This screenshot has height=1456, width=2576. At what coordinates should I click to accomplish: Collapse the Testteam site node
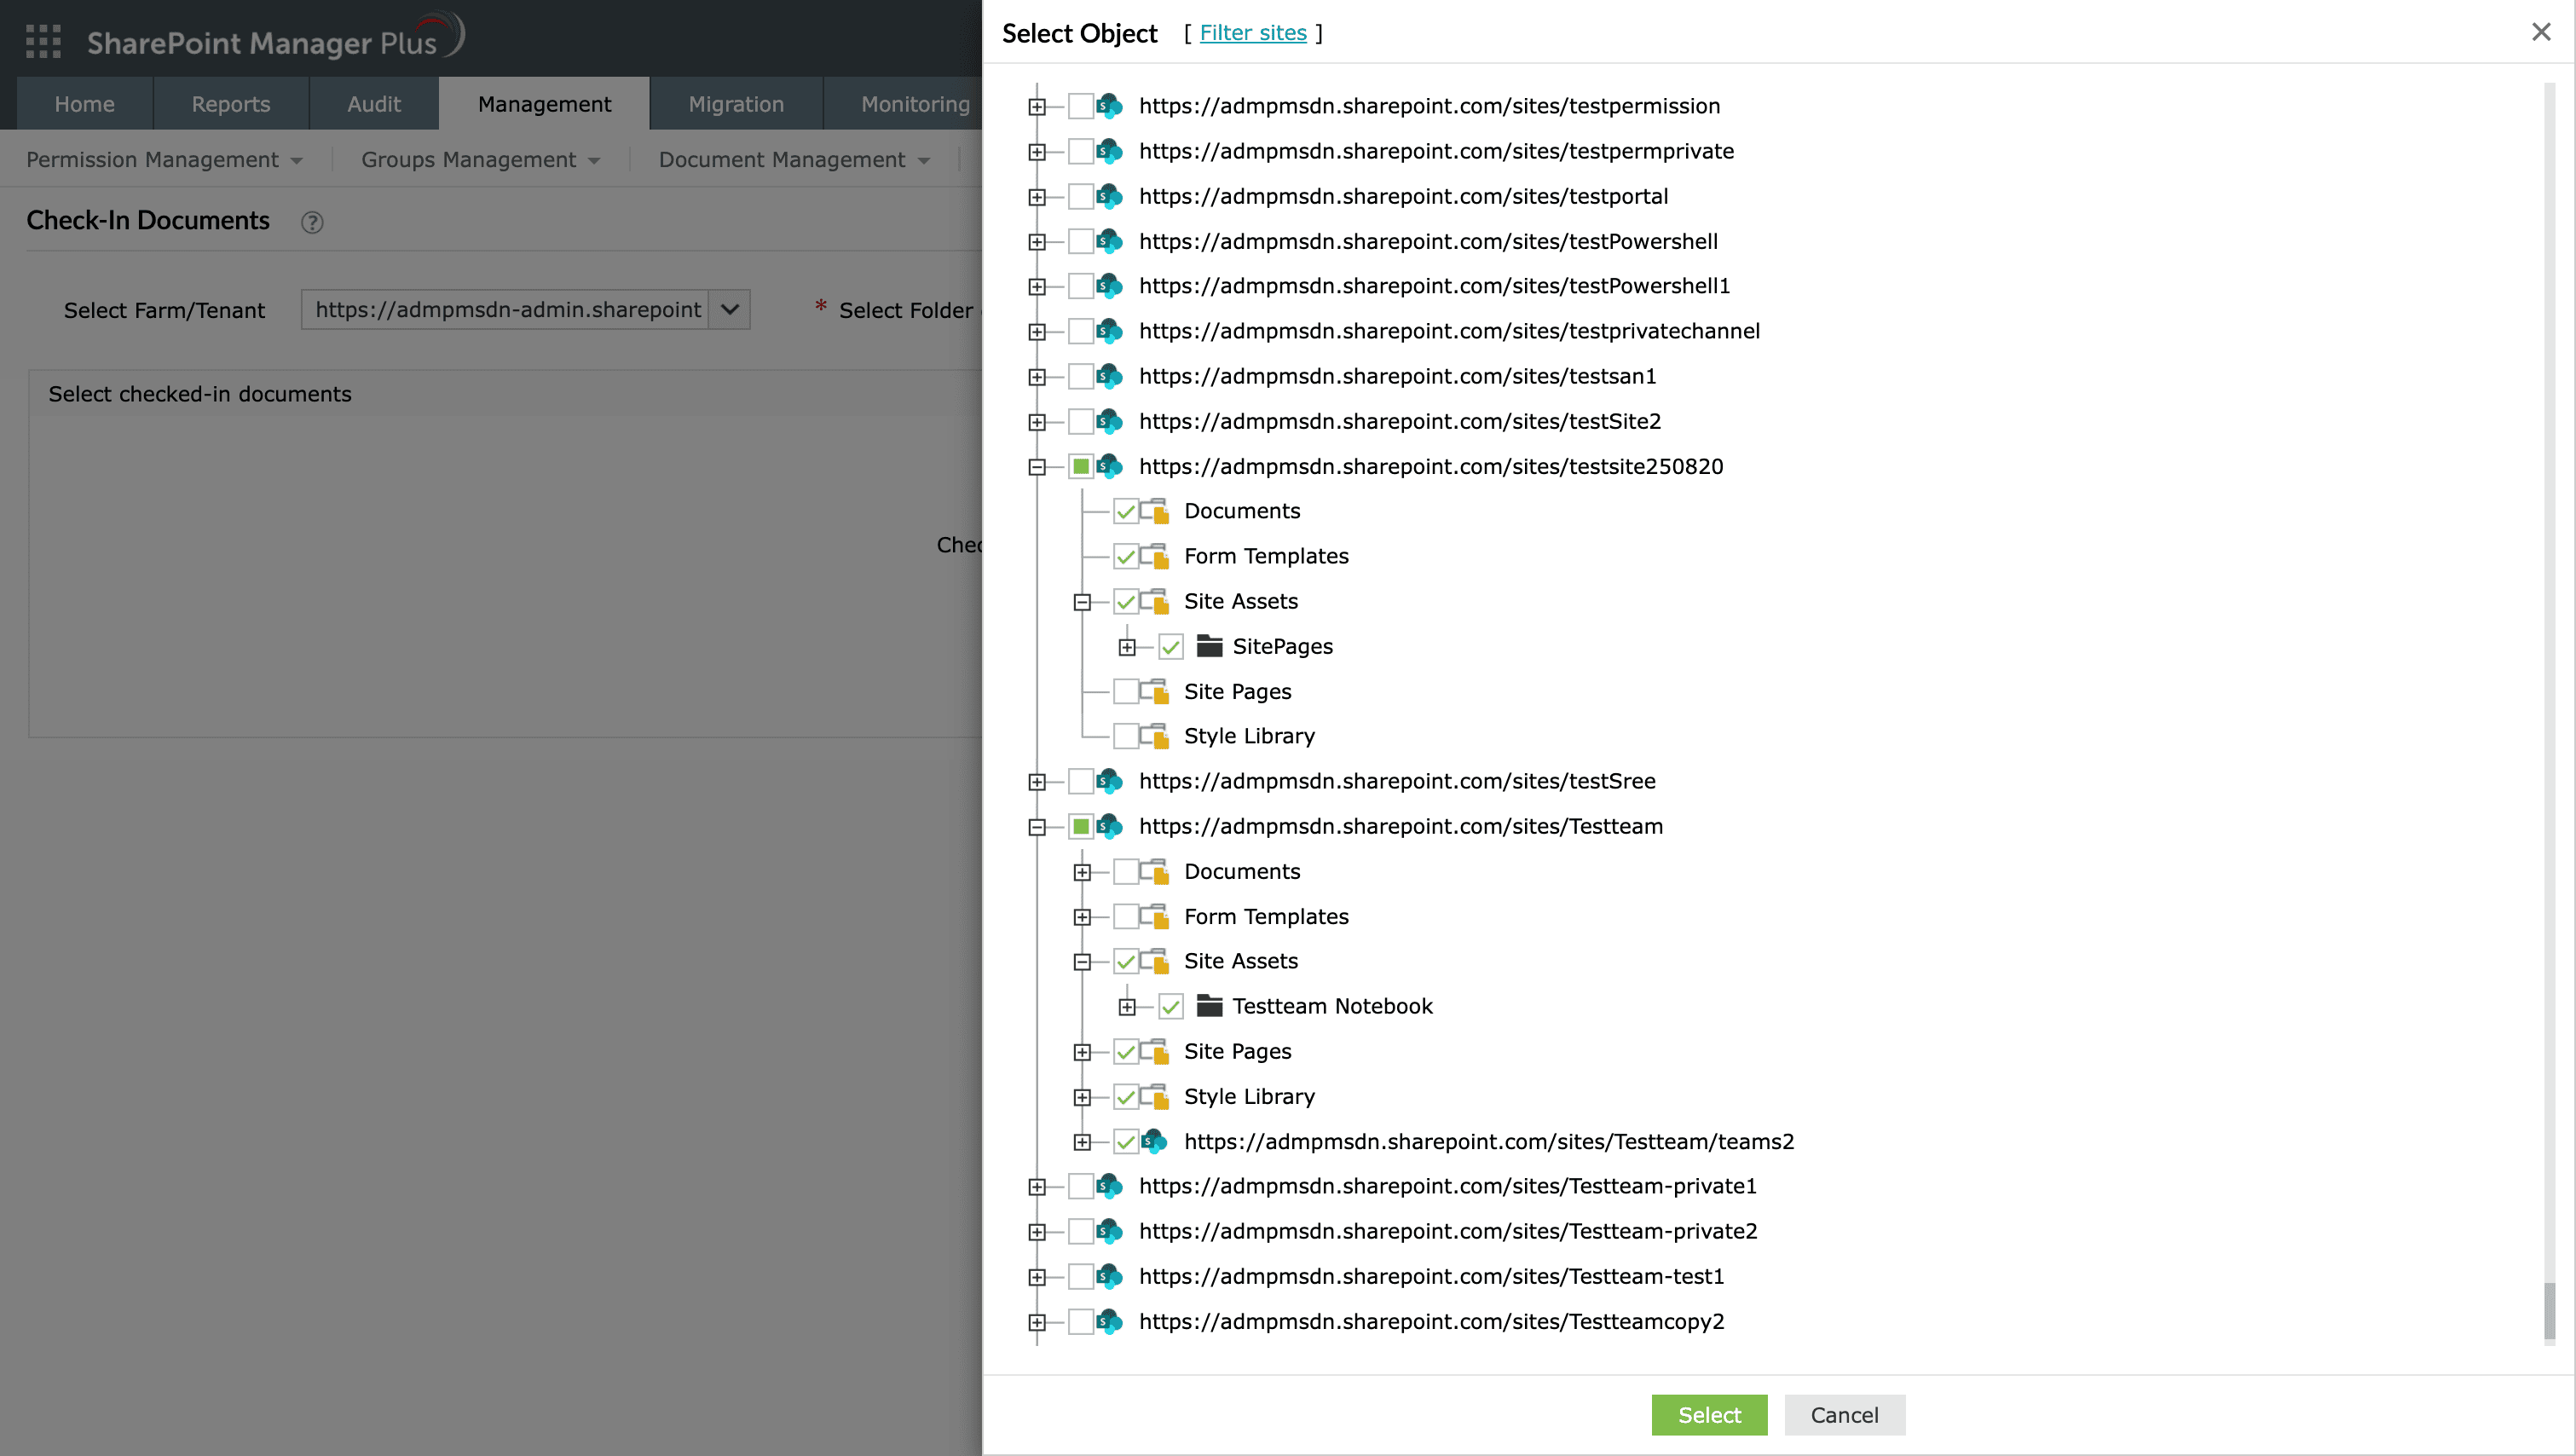(x=1037, y=827)
